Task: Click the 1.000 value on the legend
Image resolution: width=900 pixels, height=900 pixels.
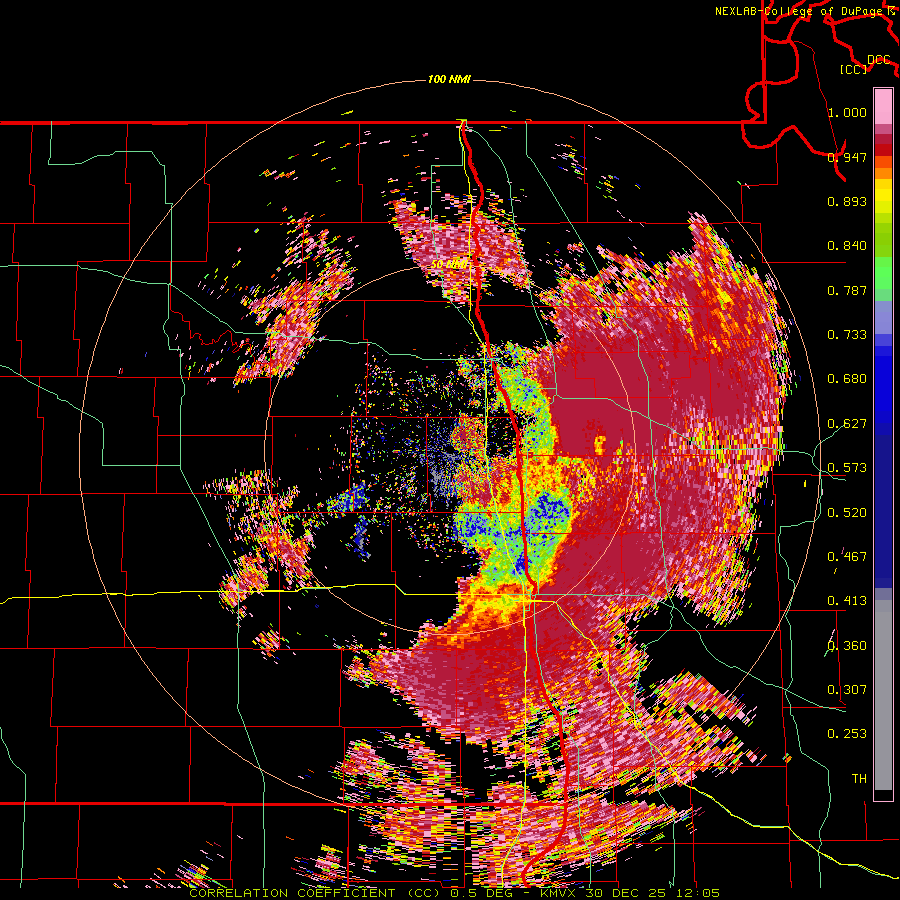Action: click(847, 112)
